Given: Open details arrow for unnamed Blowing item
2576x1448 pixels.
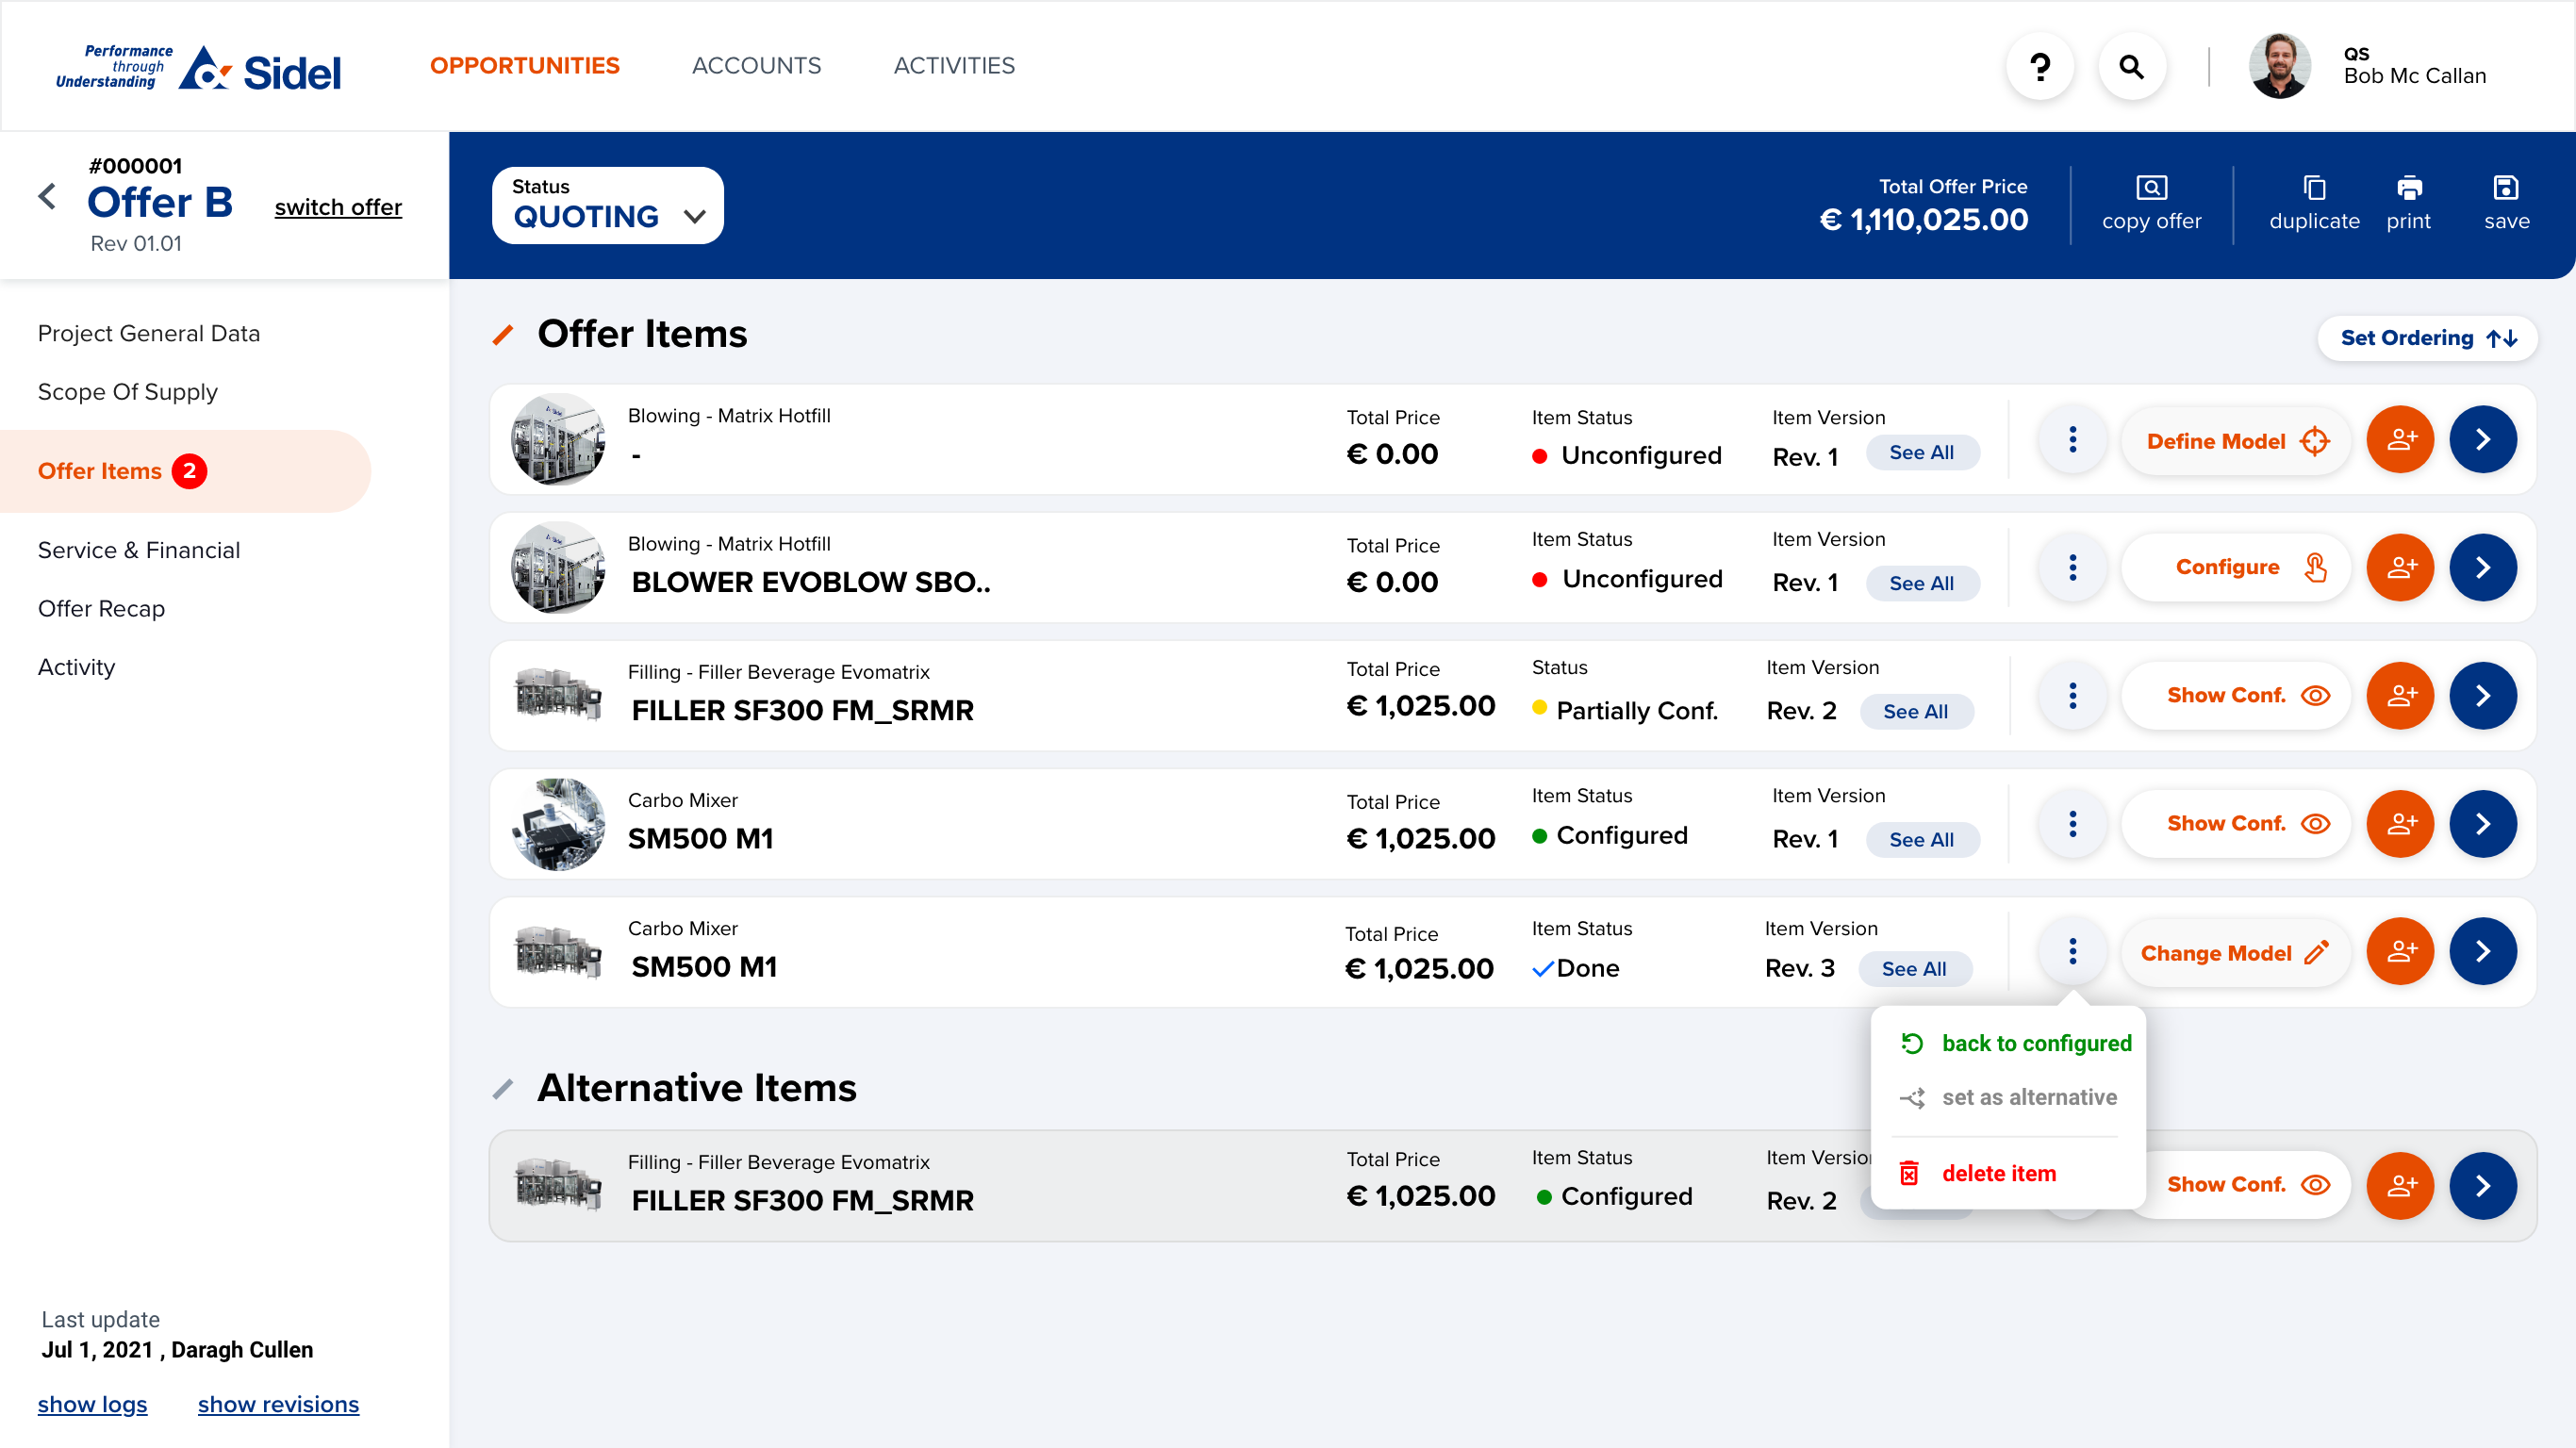Looking at the screenshot, I should [2482, 439].
